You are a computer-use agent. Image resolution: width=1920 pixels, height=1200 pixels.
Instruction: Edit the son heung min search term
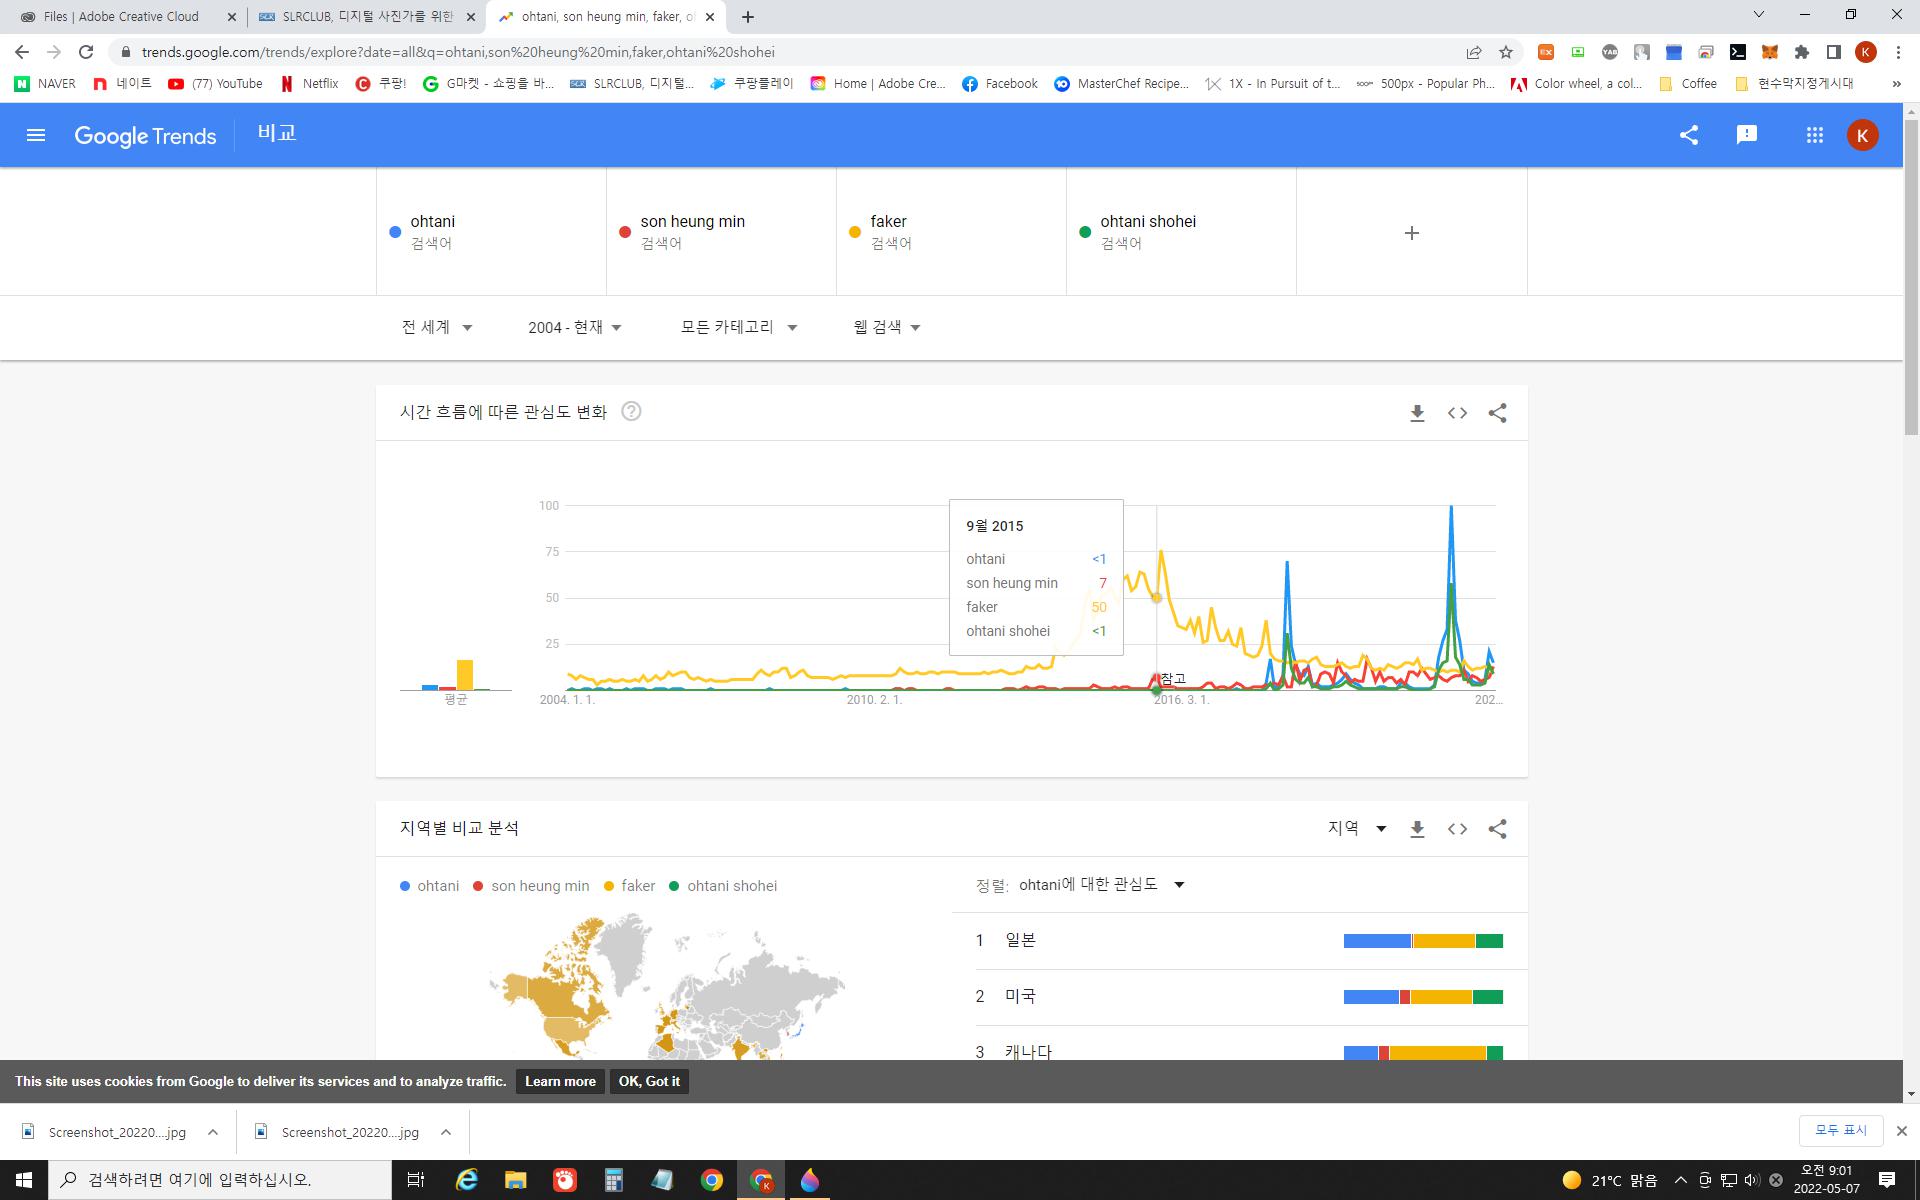click(x=721, y=232)
